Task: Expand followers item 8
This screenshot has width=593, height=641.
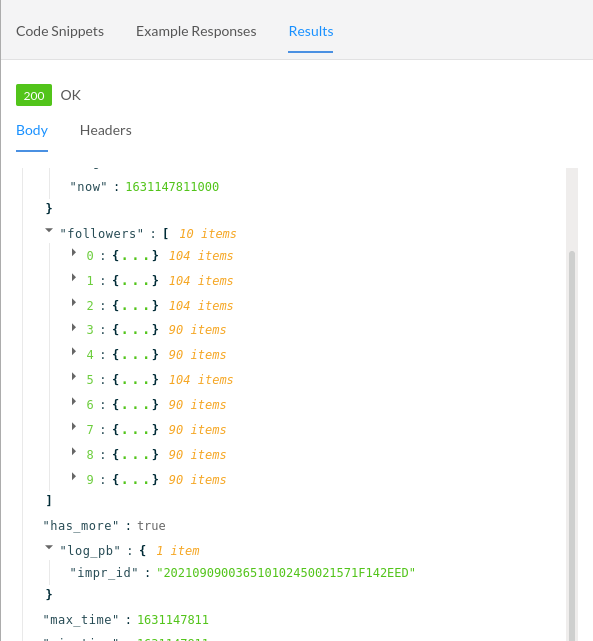Action: coord(74,451)
